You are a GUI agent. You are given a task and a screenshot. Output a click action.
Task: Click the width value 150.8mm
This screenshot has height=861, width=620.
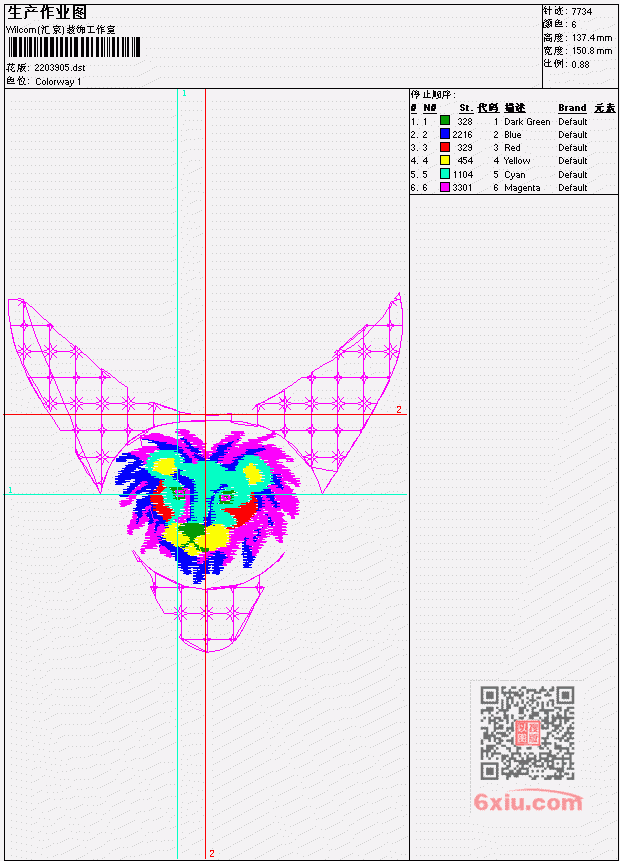tap(591, 51)
